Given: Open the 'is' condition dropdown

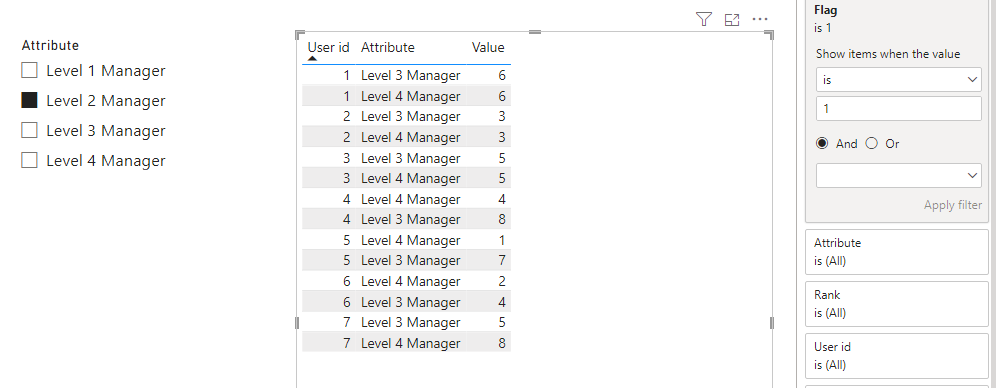Looking at the screenshot, I should pos(899,79).
